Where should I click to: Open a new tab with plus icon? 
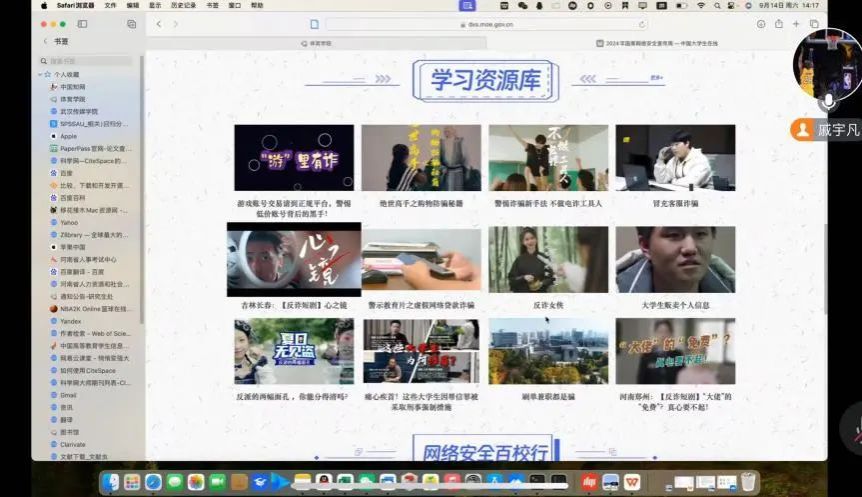pyautogui.click(x=796, y=24)
